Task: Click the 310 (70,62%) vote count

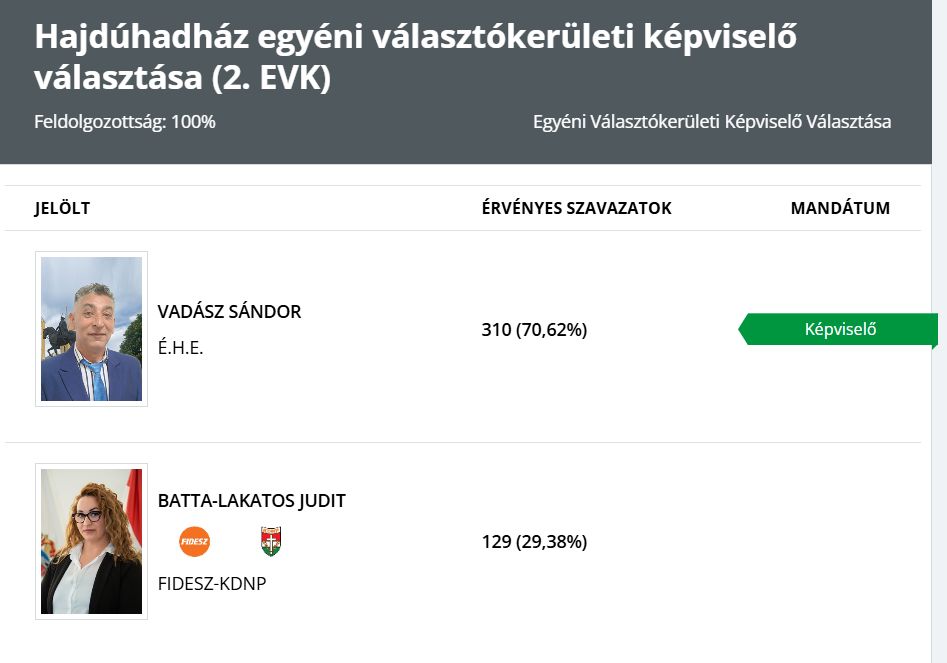Action: [x=534, y=330]
